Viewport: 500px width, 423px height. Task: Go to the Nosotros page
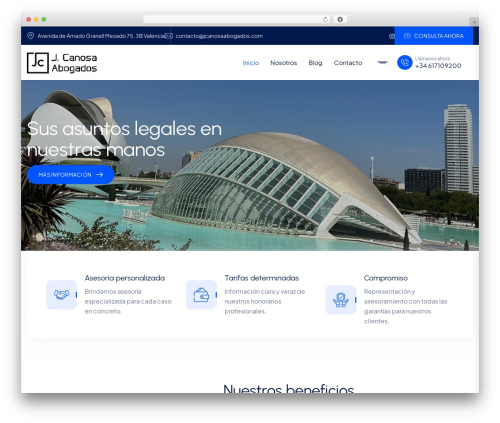(x=283, y=63)
